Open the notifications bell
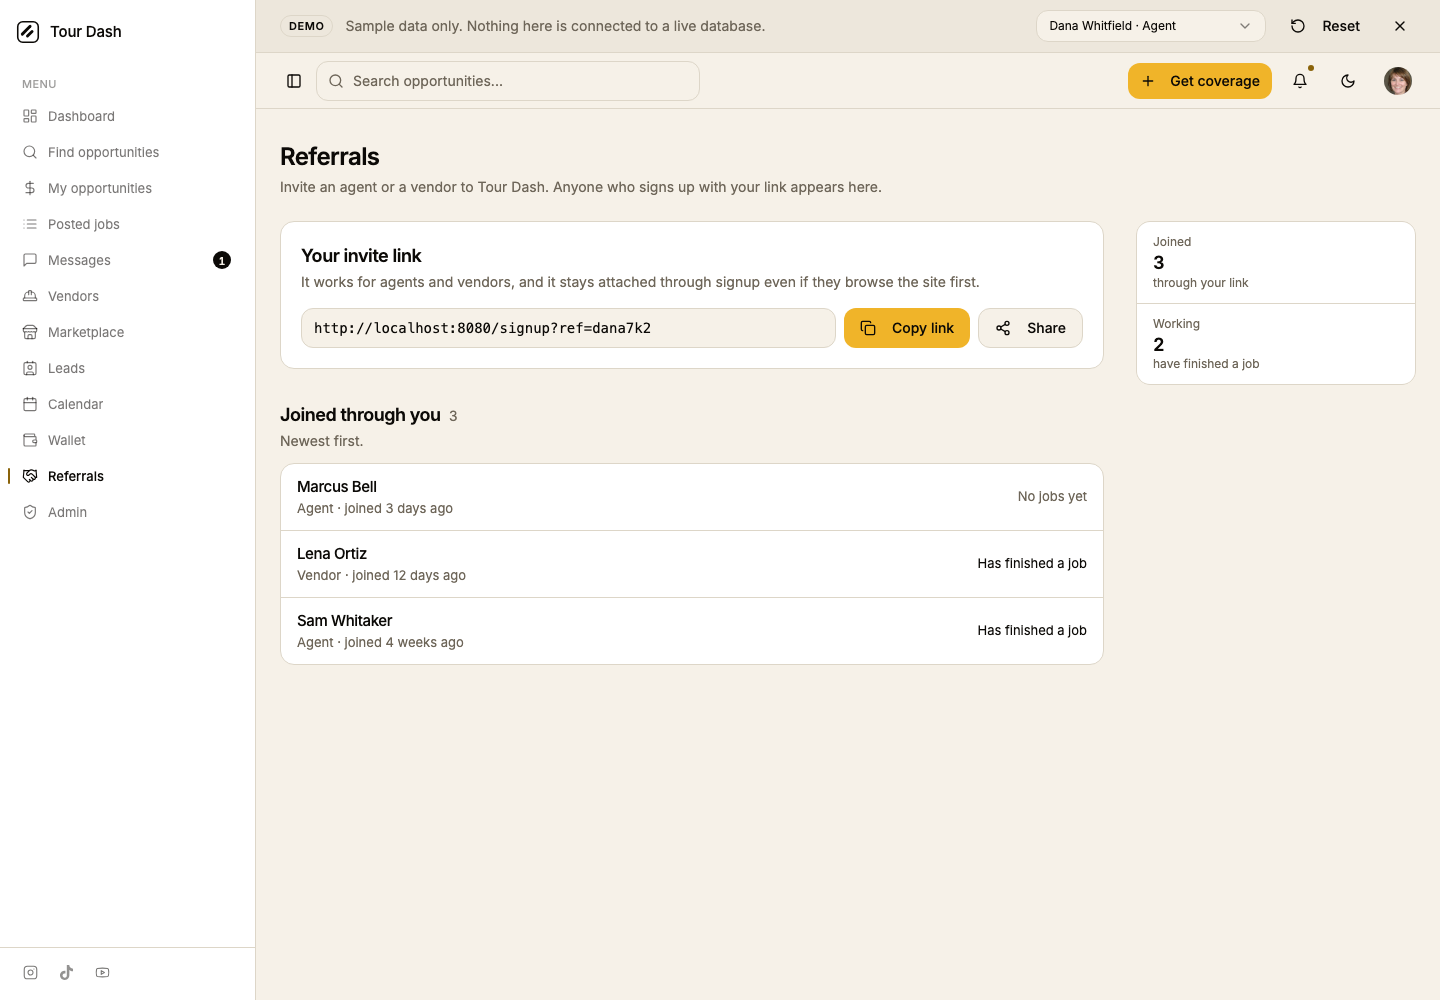 [1300, 81]
